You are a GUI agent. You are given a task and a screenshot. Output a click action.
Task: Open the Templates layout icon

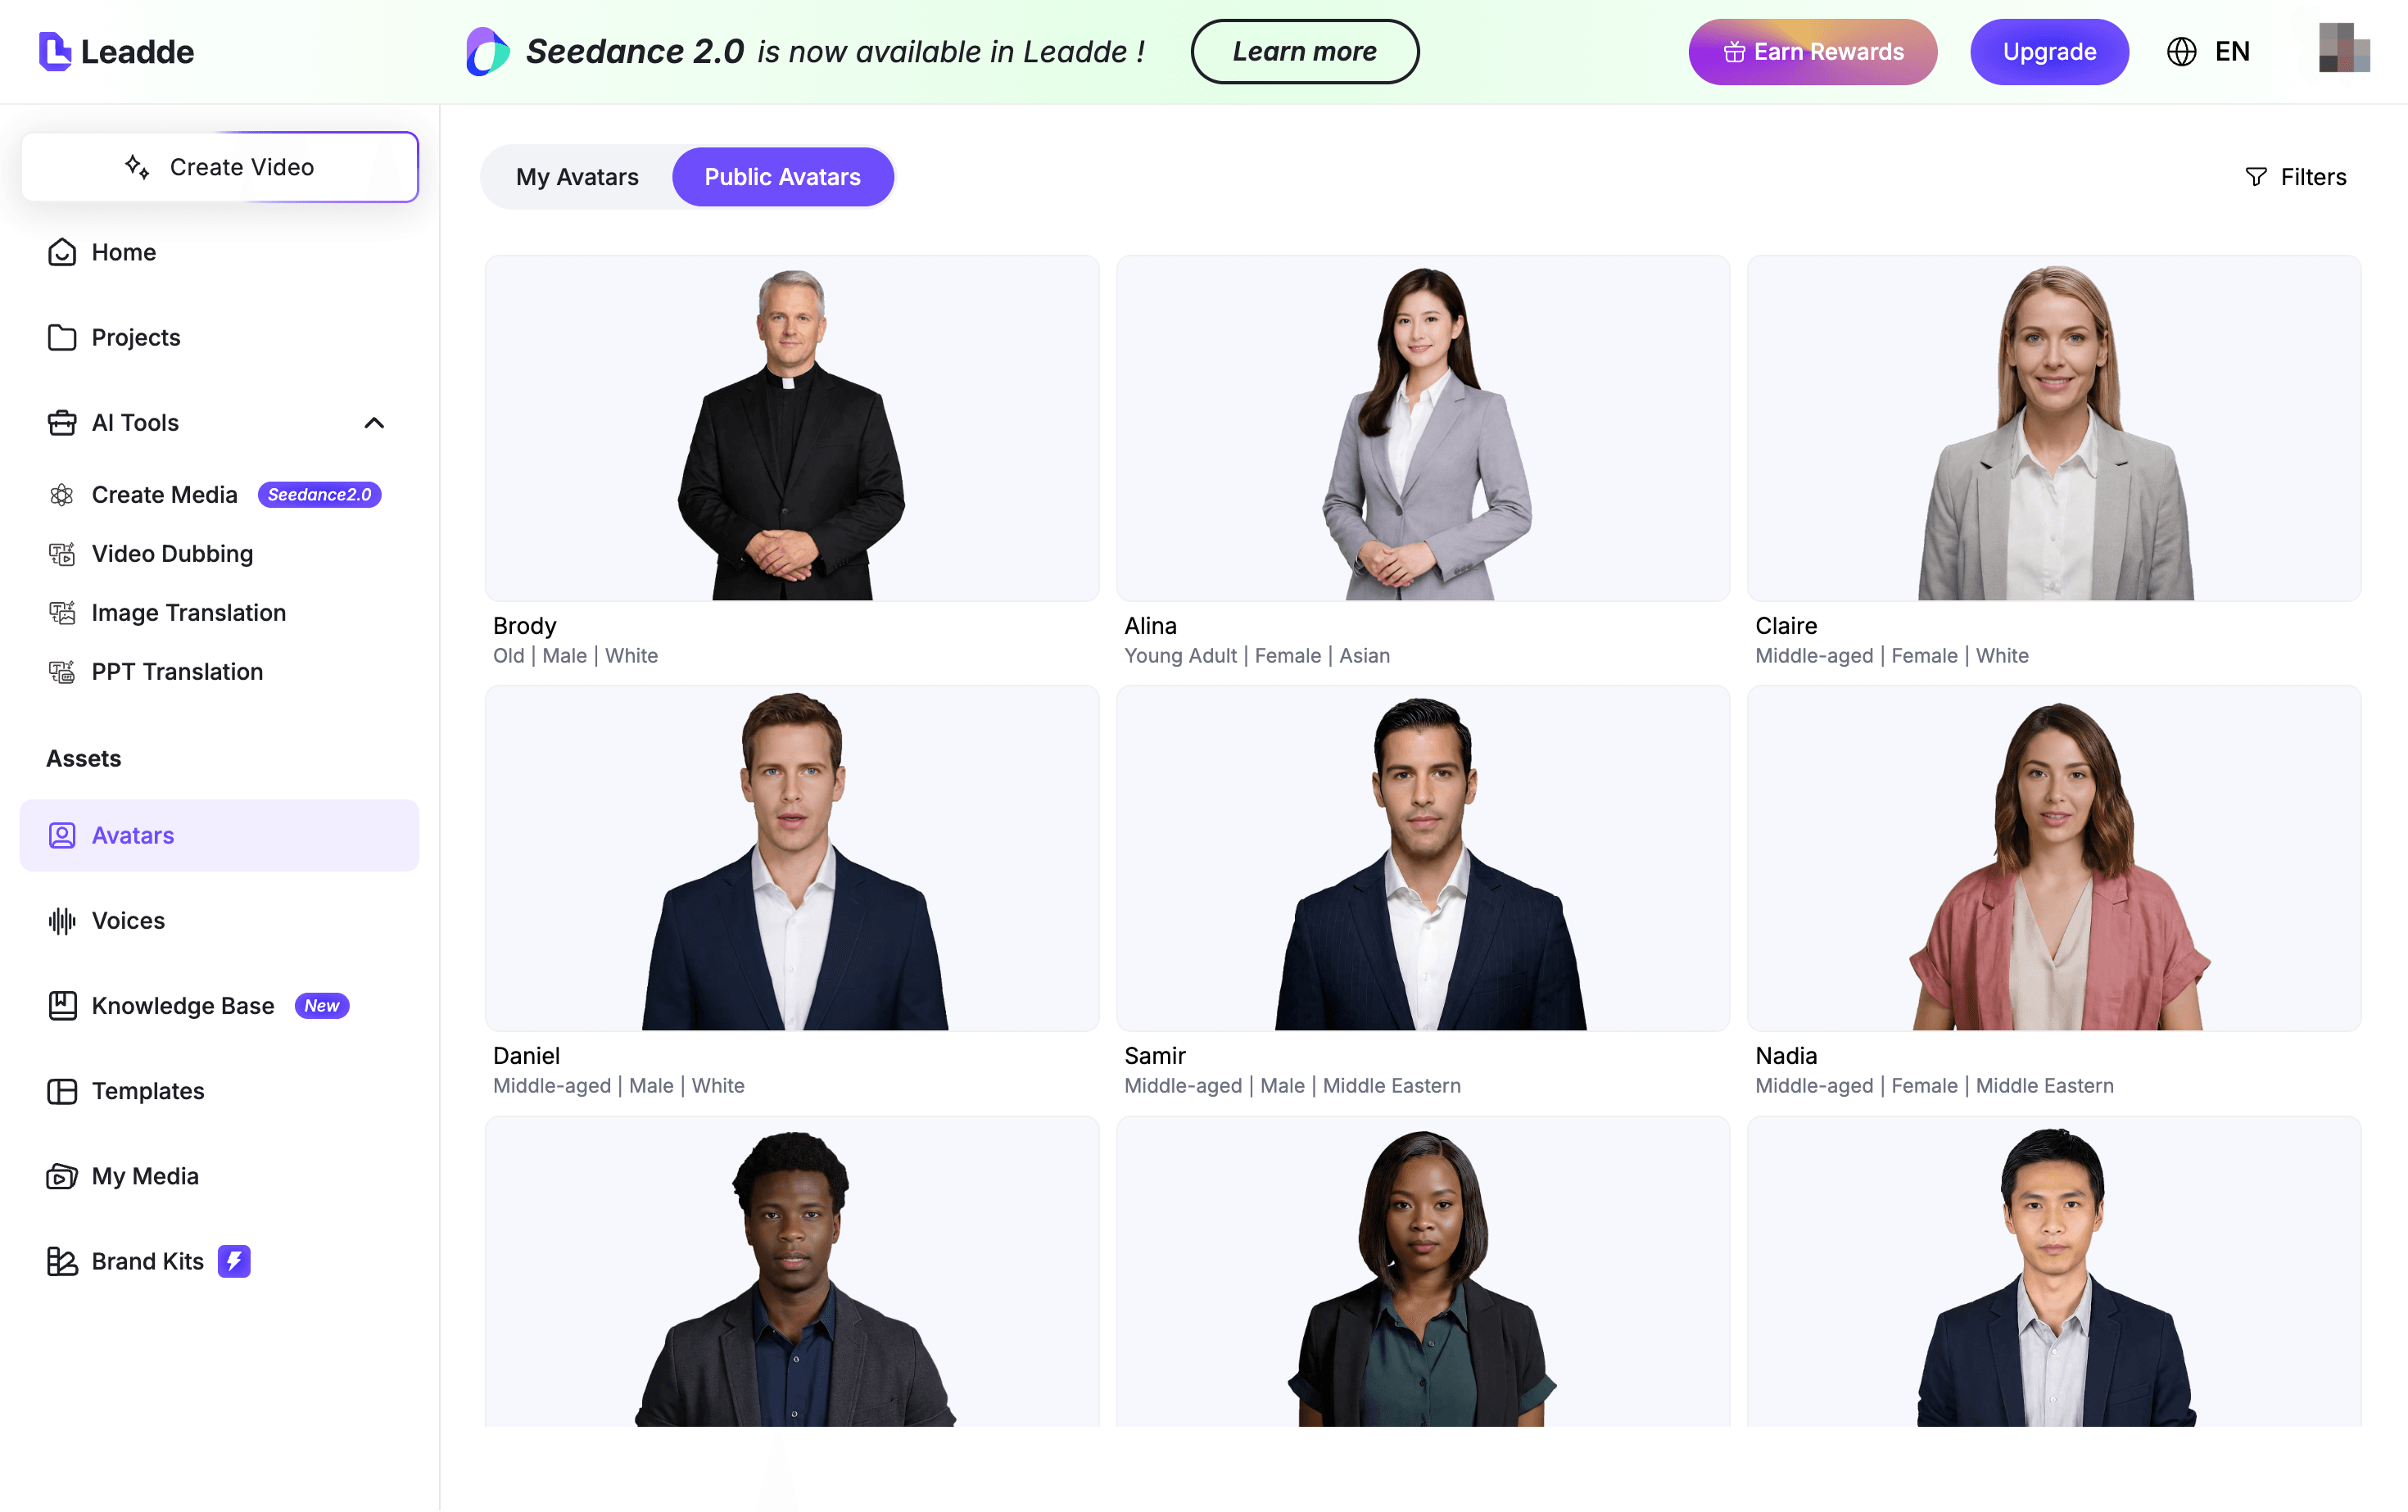click(62, 1090)
